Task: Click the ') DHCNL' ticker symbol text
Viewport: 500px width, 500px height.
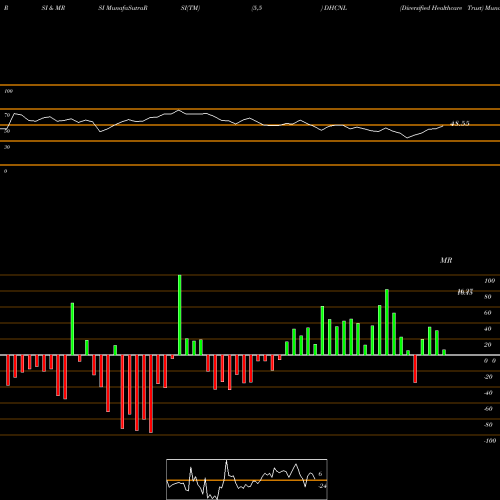Action: (x=334, y=8)
